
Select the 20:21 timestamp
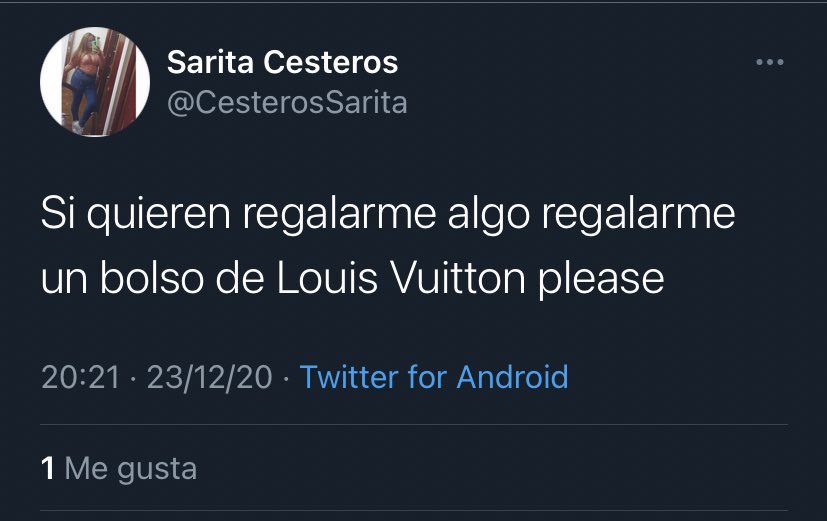tap(80, 377)
